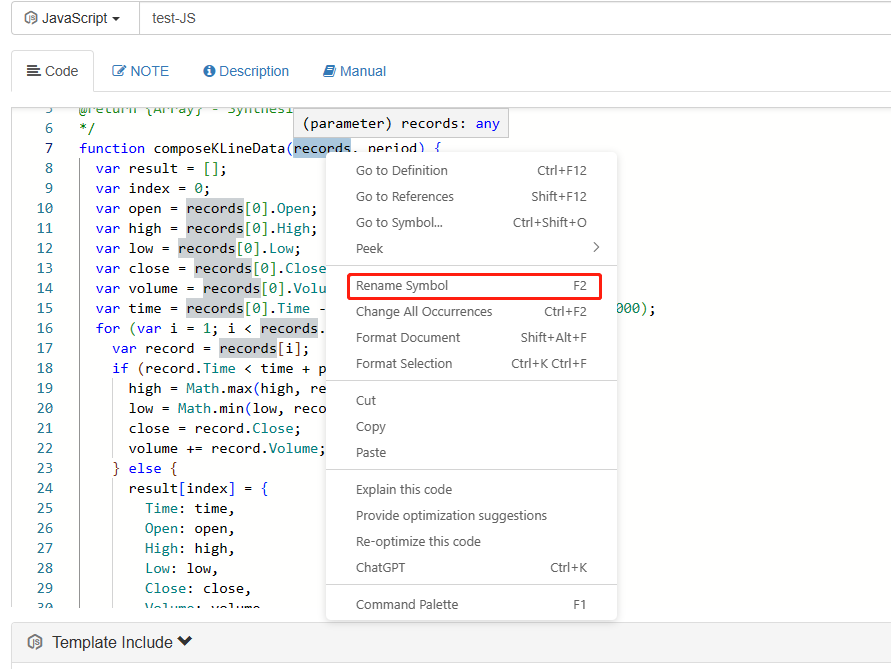Select Go to Definition from context menu
The image size is (891, 669).
pos(402,171)
